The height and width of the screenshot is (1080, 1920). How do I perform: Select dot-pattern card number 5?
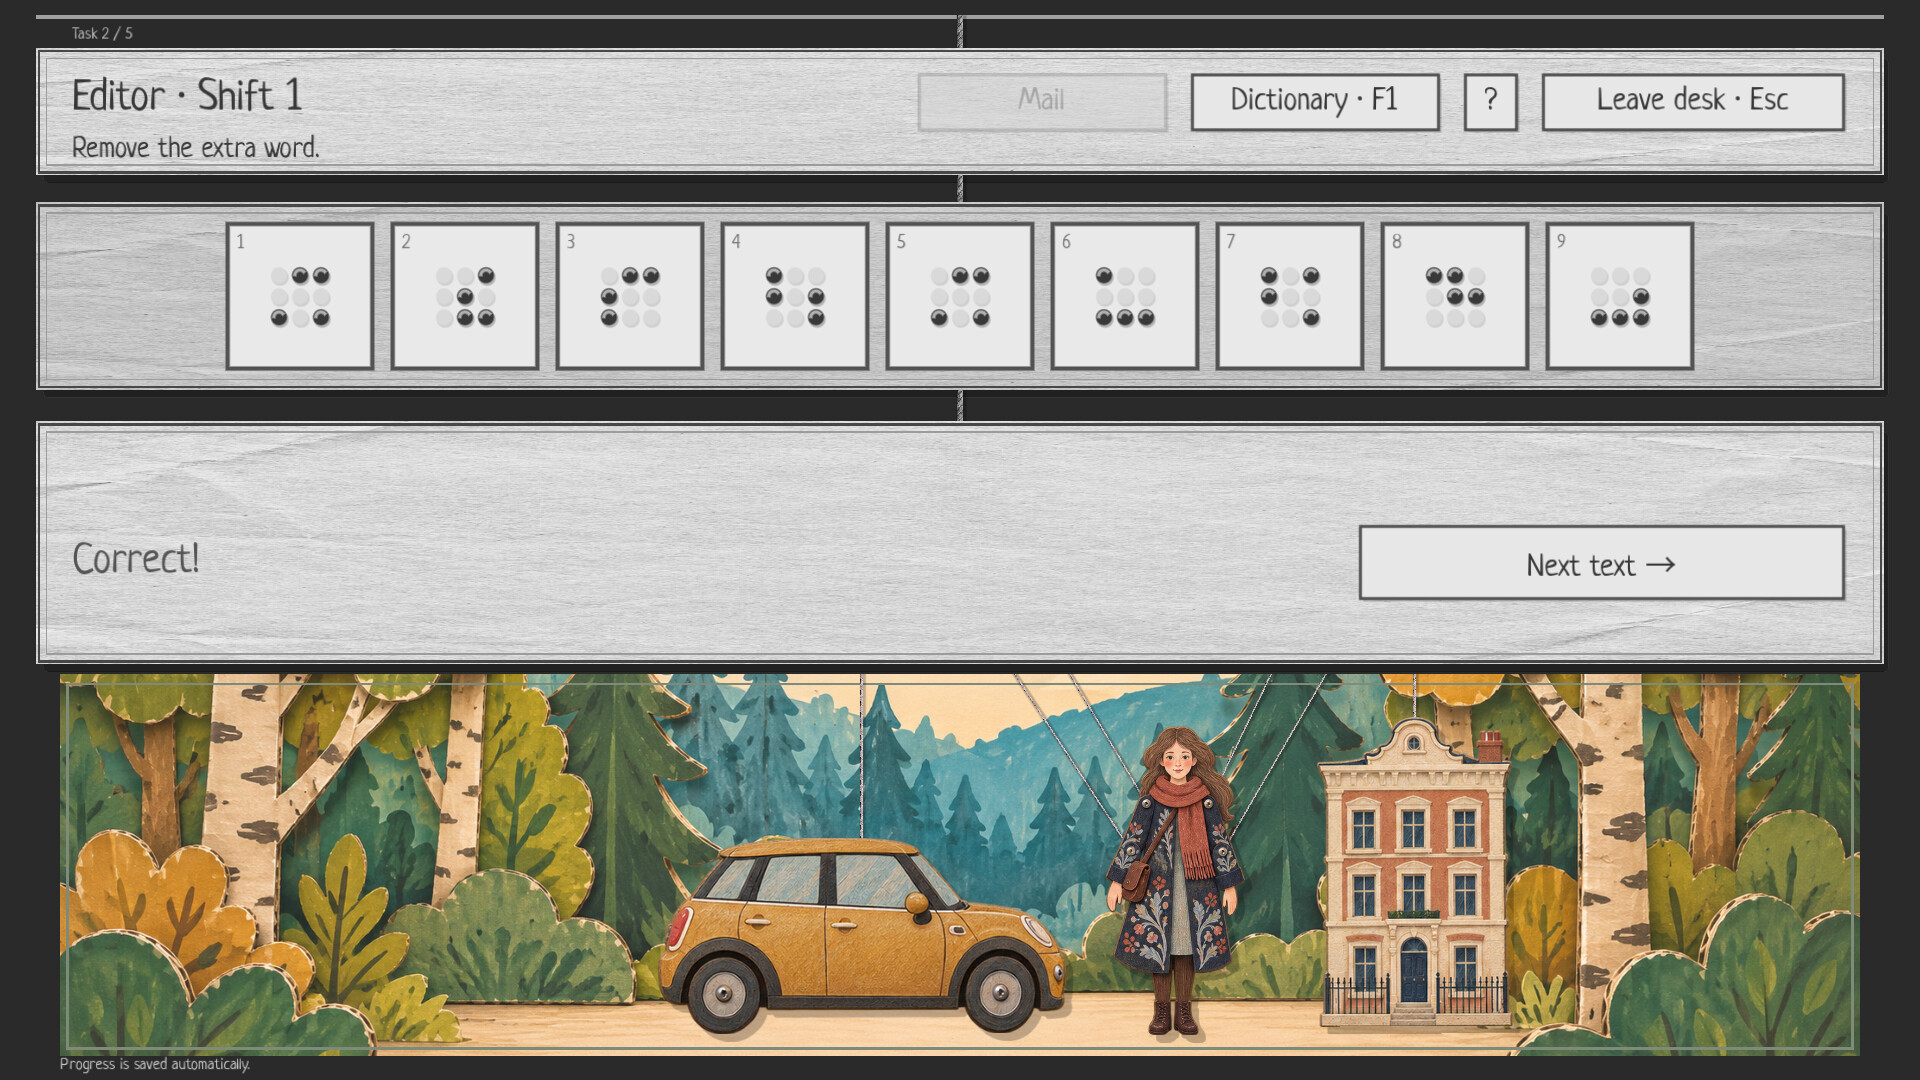tap(960, 296)
